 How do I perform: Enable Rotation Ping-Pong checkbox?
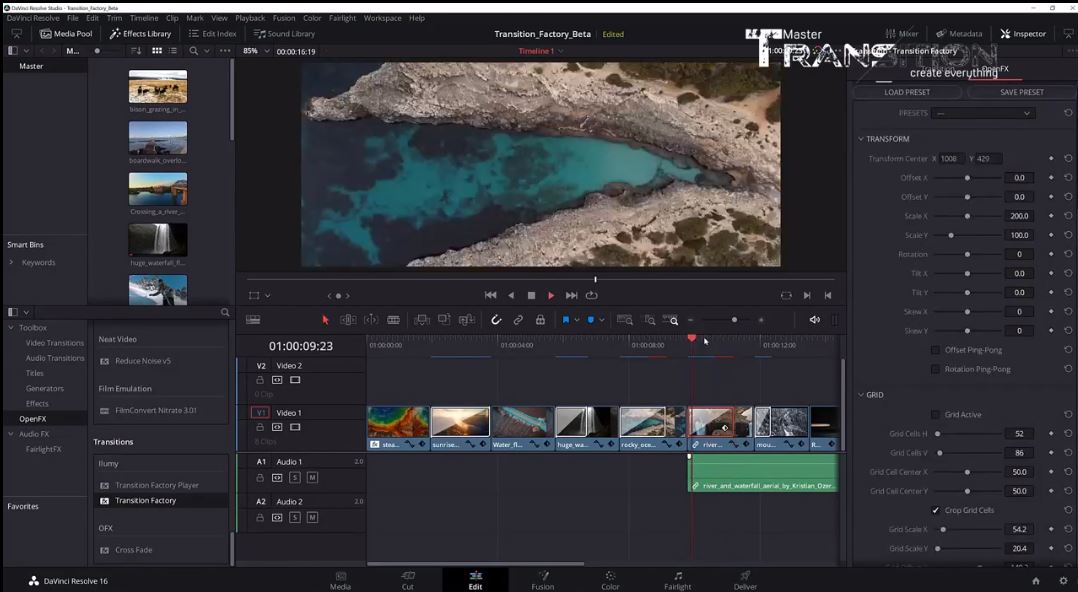(935, 369)
